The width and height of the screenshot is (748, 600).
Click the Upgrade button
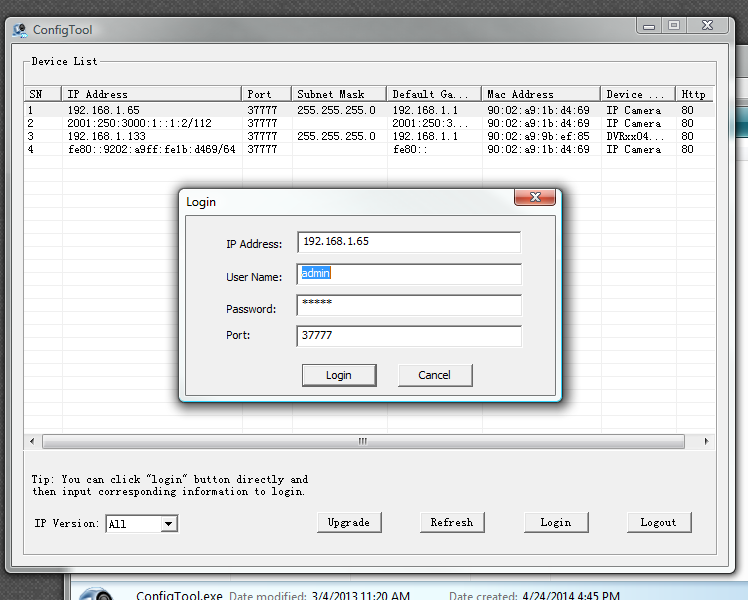pos(349,522)
